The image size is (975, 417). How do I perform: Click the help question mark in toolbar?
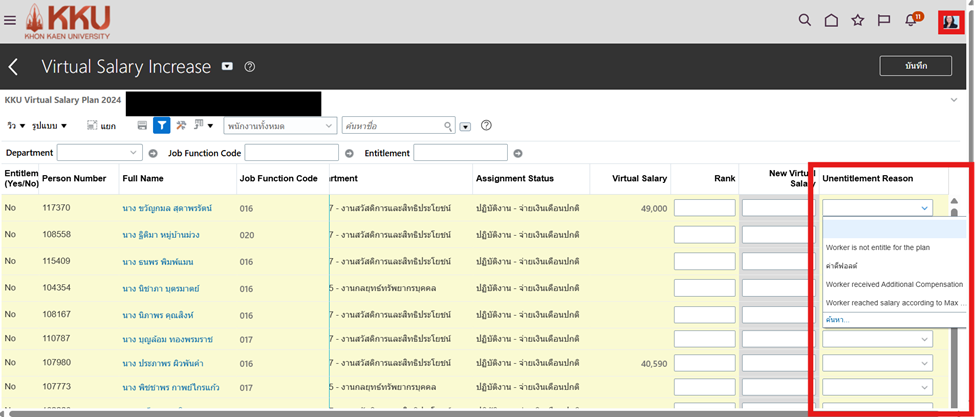[x=486, y=125]
